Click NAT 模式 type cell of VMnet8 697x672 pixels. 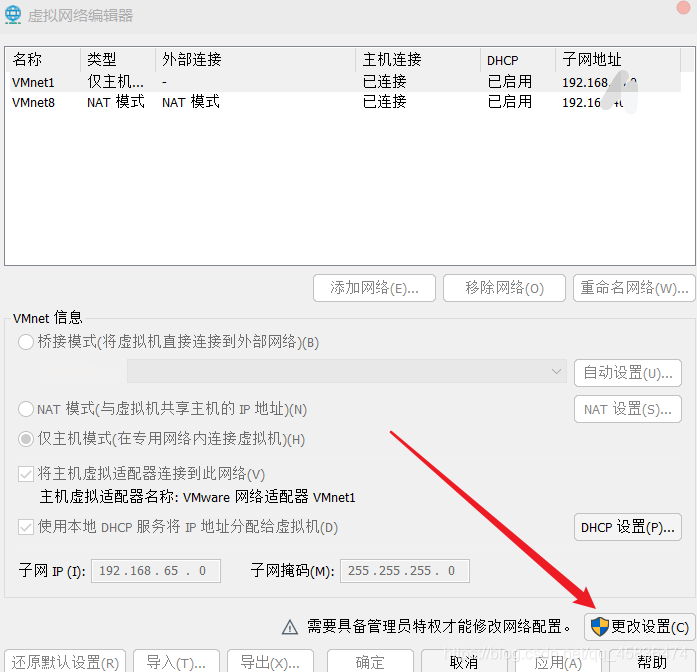116,102
